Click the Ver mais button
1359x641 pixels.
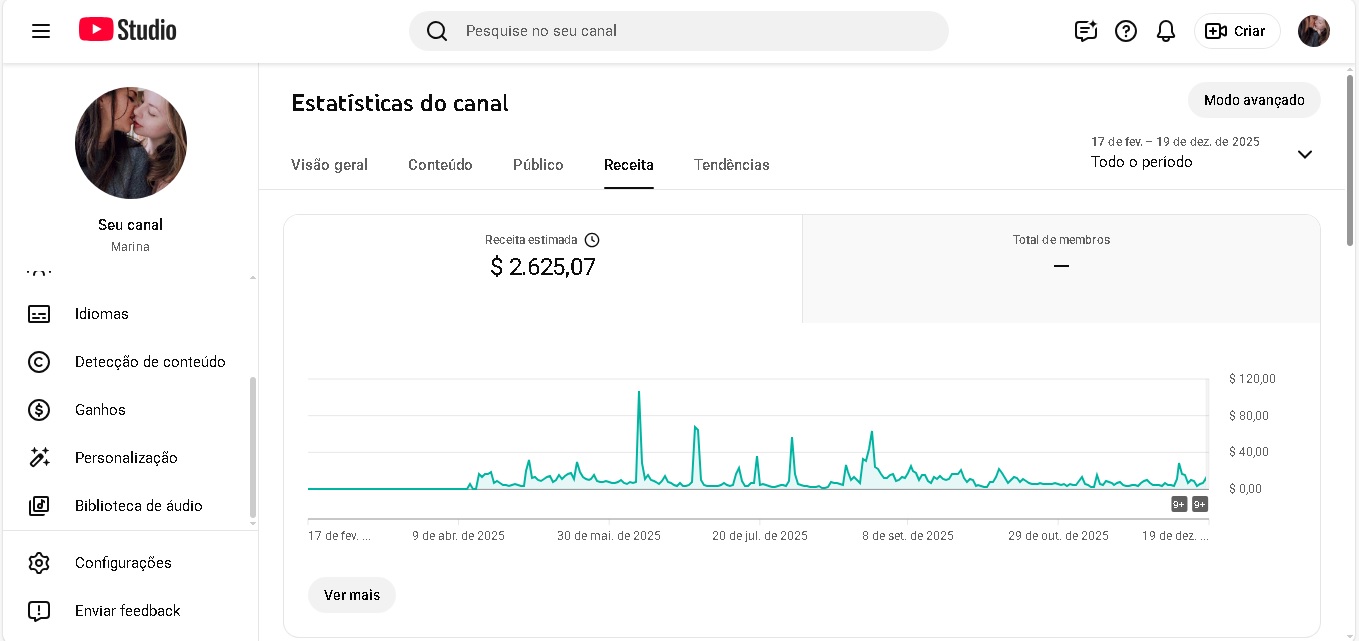coord(352,595)
